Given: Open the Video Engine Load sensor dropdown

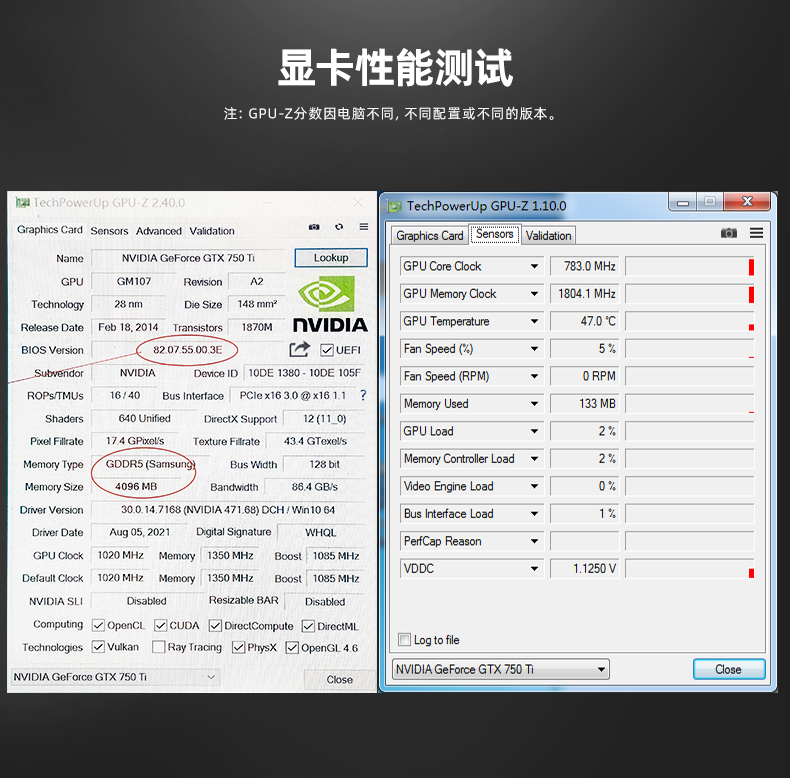Looking at the screenshot, I should 534,486.
